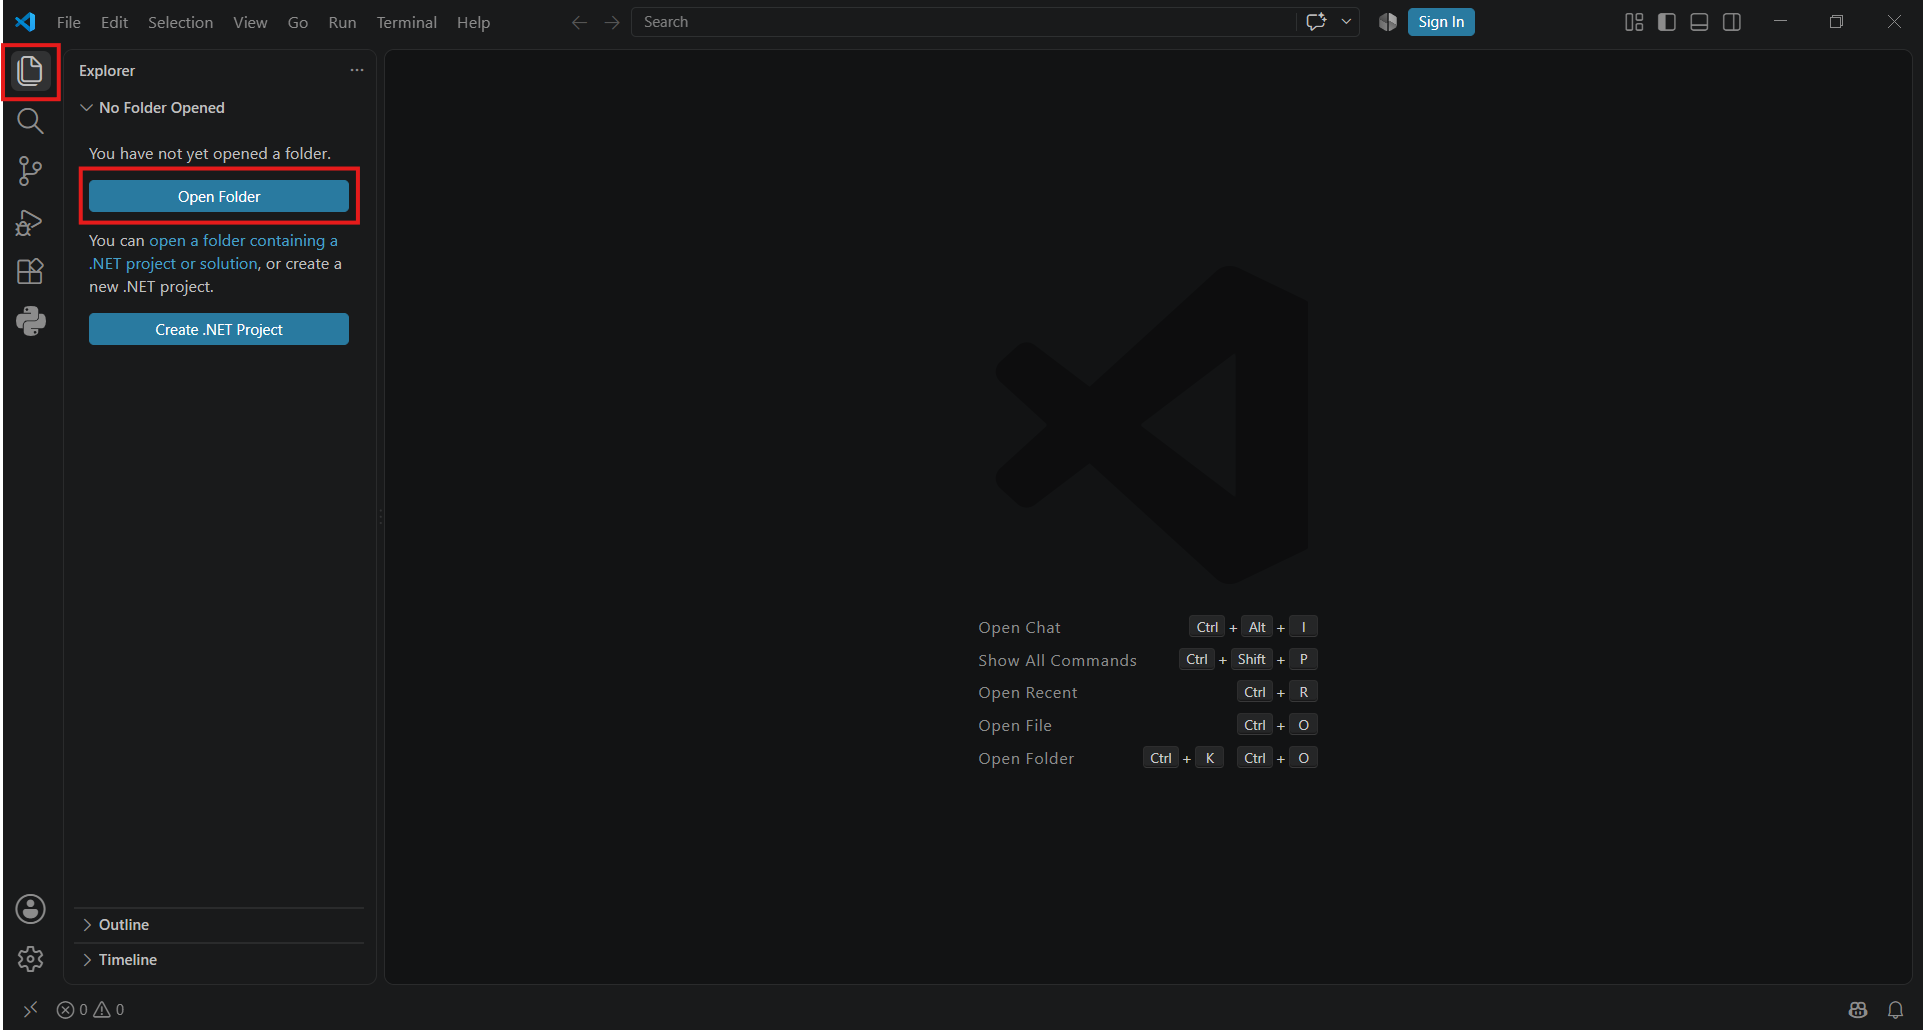Go back with the left arrow
This screenshot has width=1923, height=1030.
click(x=579, y=22)
